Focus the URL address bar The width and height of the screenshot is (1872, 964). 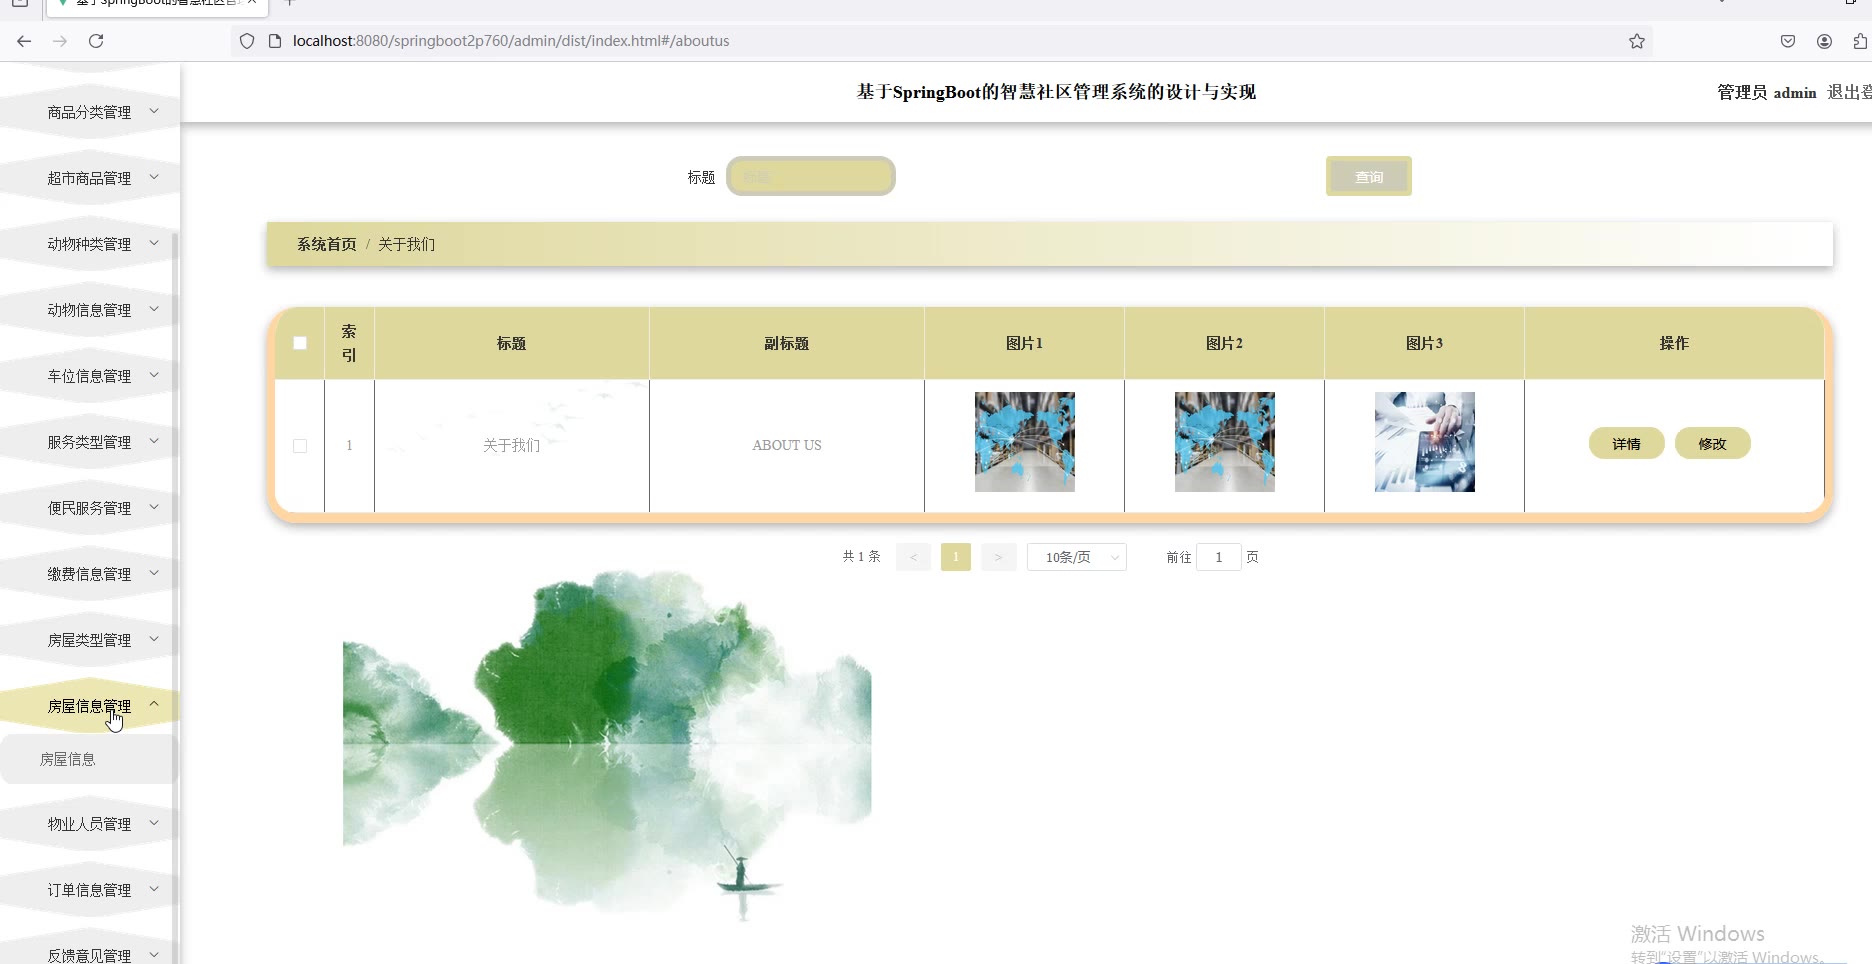[940, 41]
